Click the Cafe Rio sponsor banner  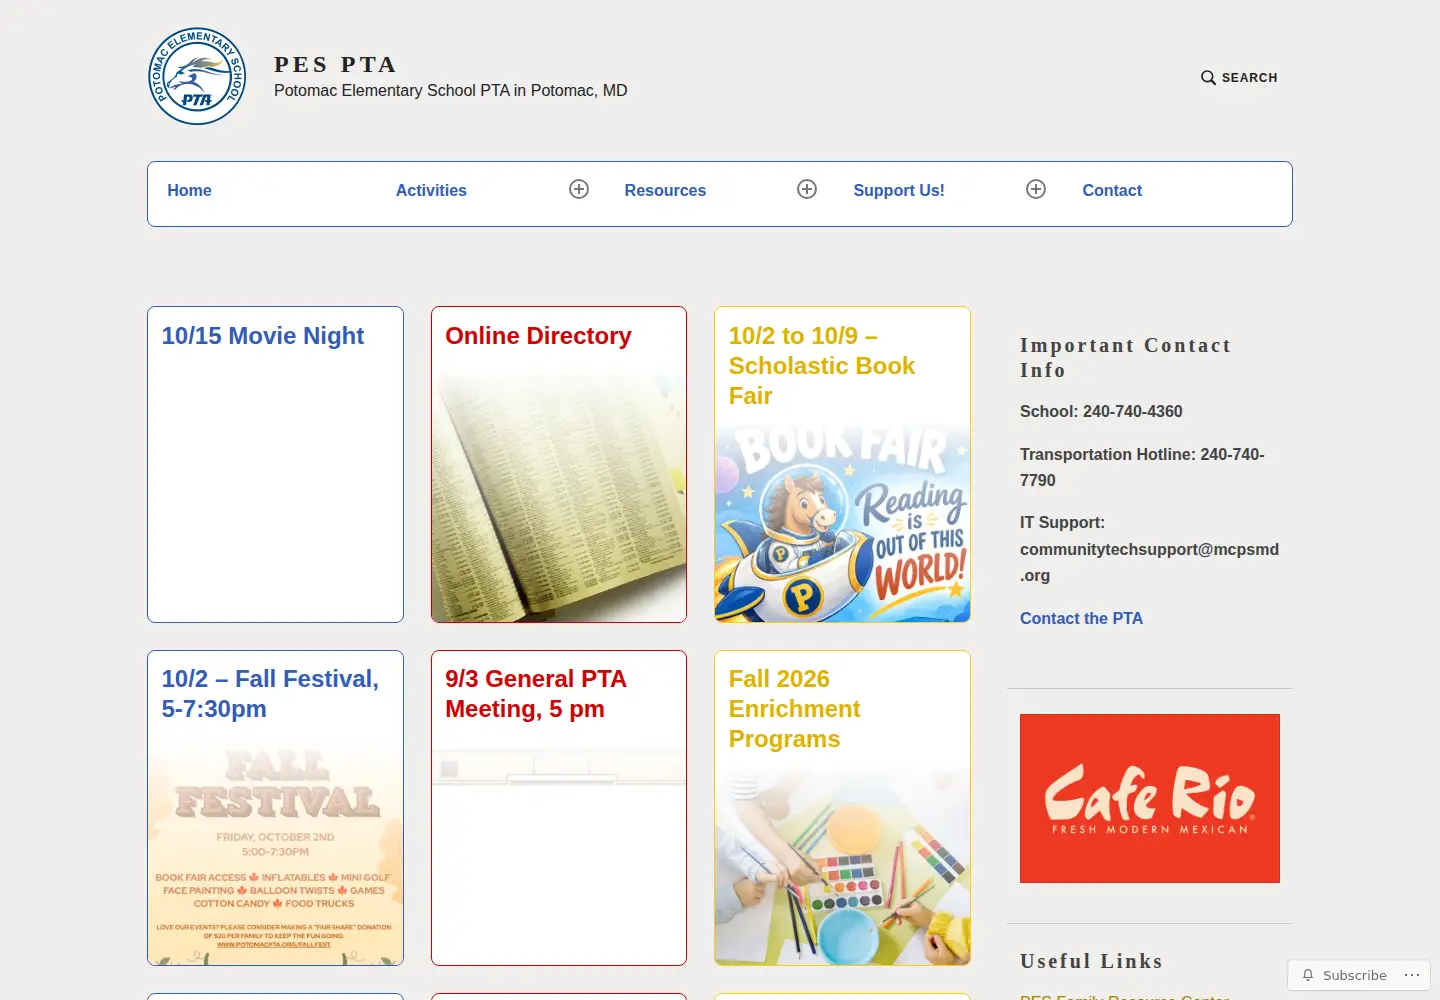[1150, 798]
